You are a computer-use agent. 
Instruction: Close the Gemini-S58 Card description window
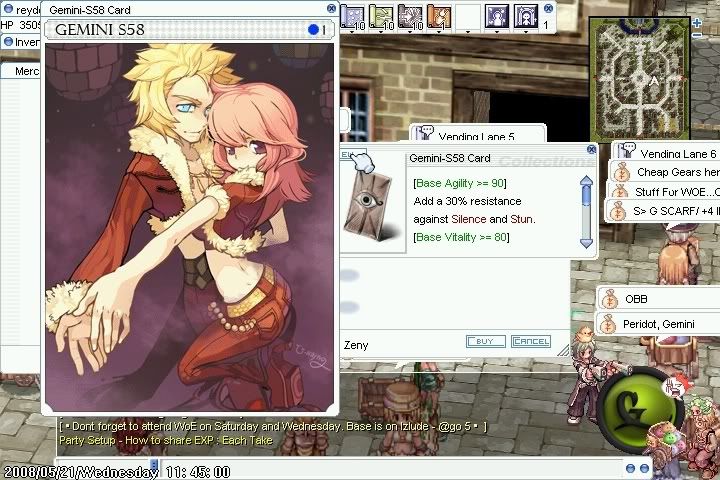[x=591, y=149]
